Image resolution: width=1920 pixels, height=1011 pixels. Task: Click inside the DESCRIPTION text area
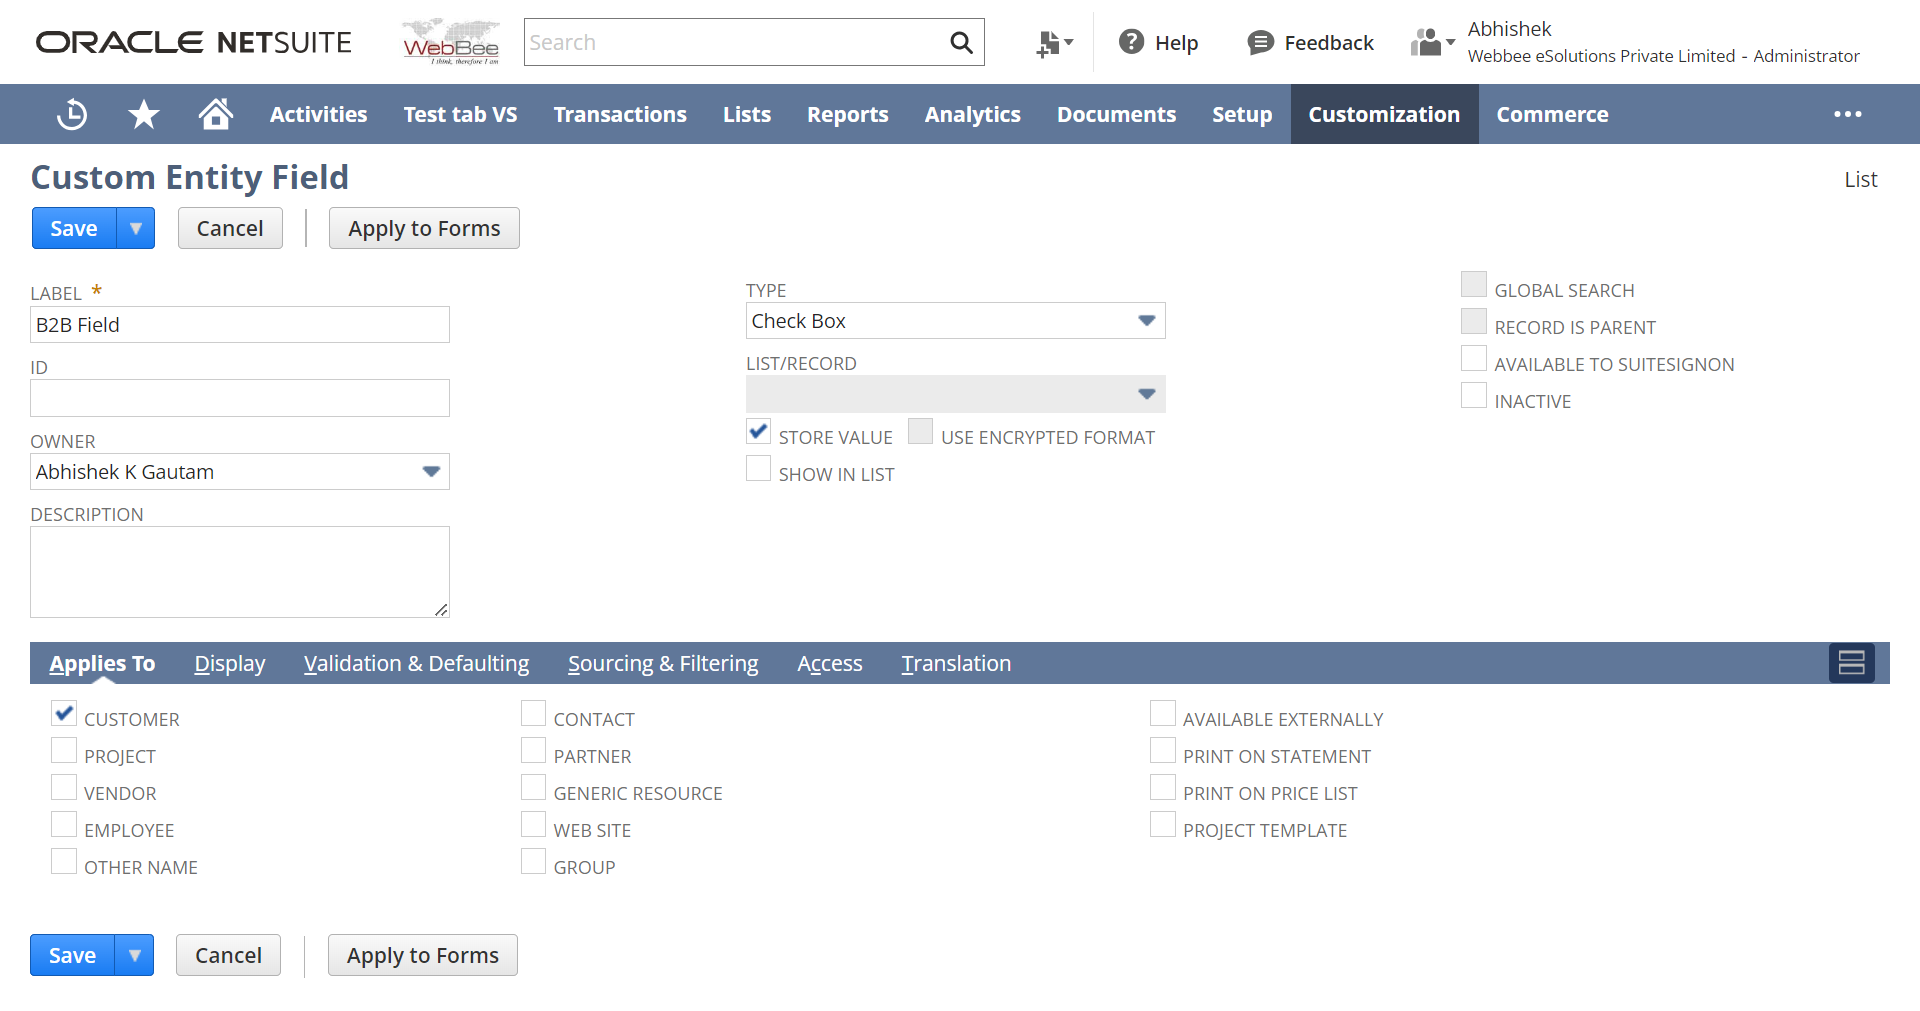(239, 570)
